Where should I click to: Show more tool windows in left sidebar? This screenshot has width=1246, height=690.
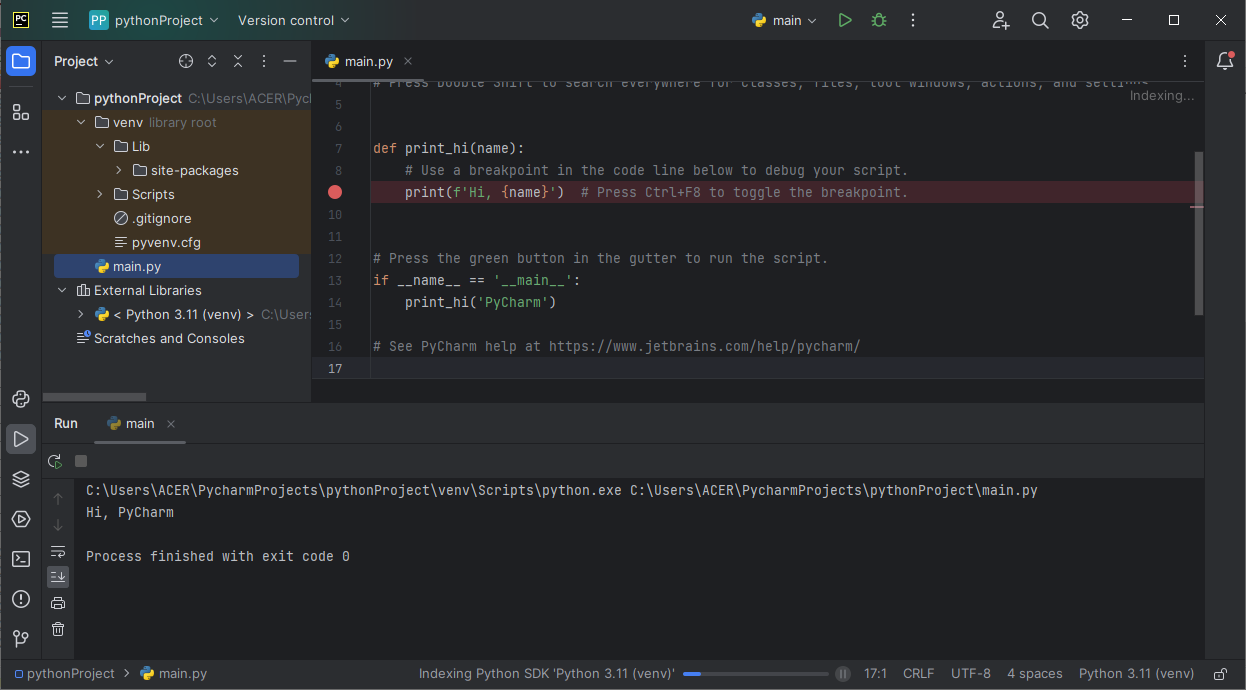(21, 152)
